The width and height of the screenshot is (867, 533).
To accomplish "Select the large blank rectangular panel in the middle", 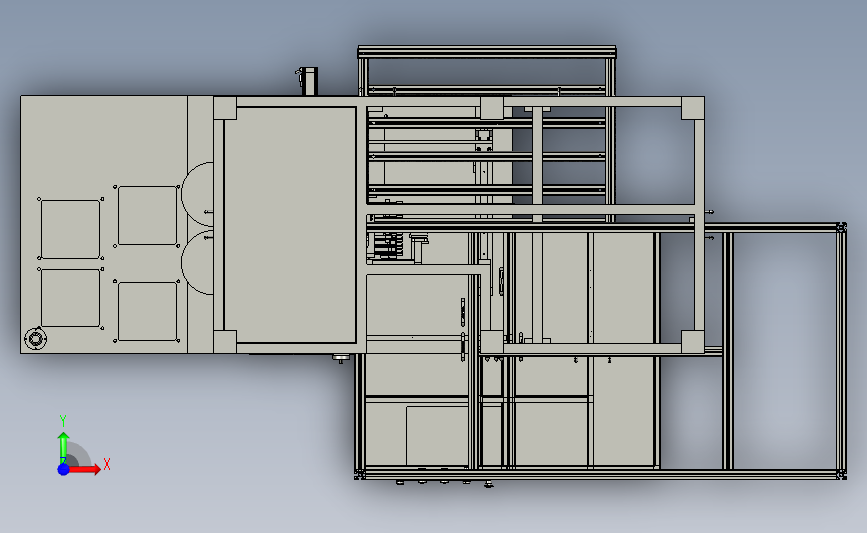I will click(290, 225).
